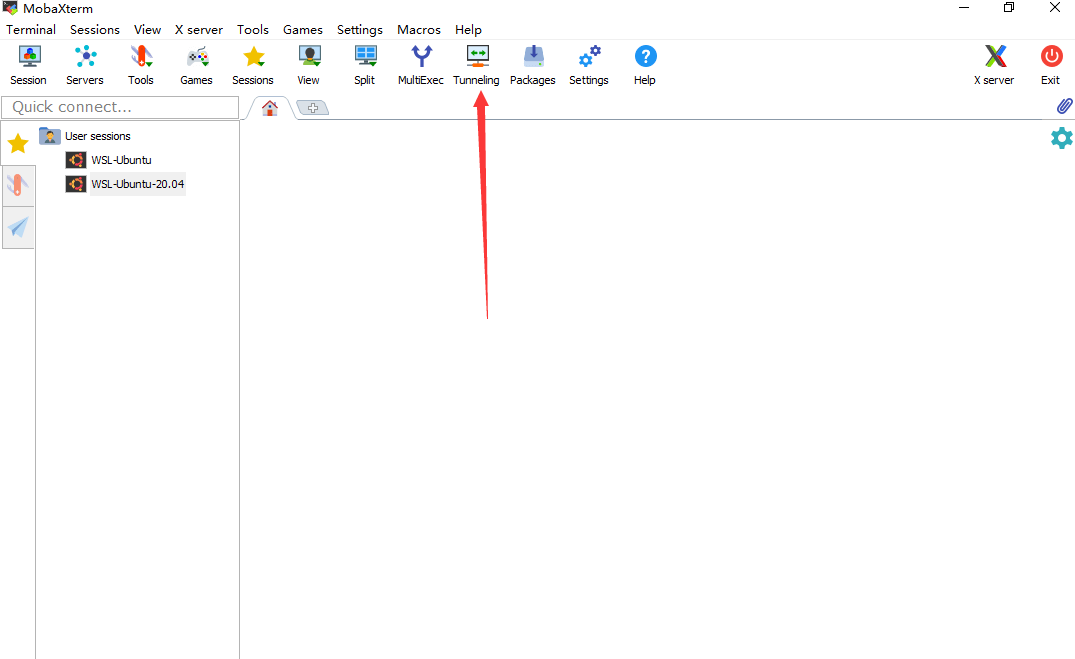The image size is (1075, 659).
Task: Launch the Games toolbar icon
Action: [x=197, y=65]
